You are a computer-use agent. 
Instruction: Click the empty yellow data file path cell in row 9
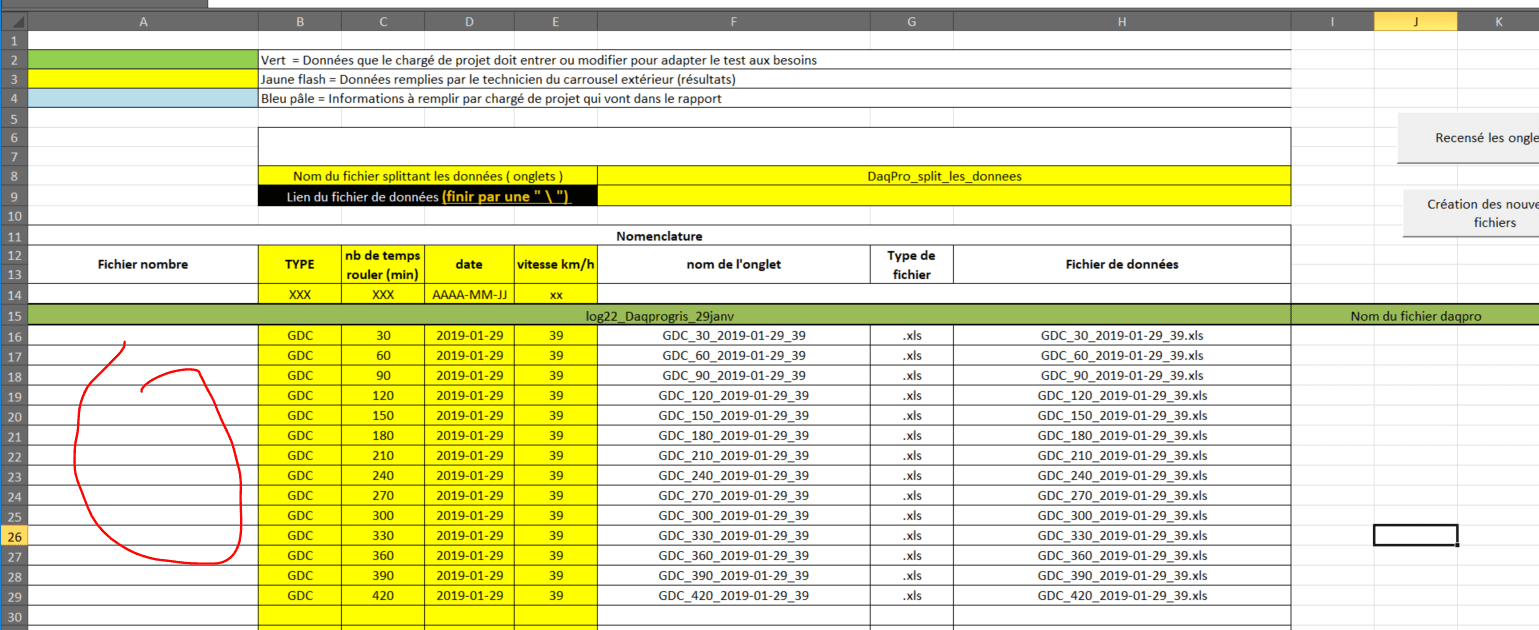[943, 197]
